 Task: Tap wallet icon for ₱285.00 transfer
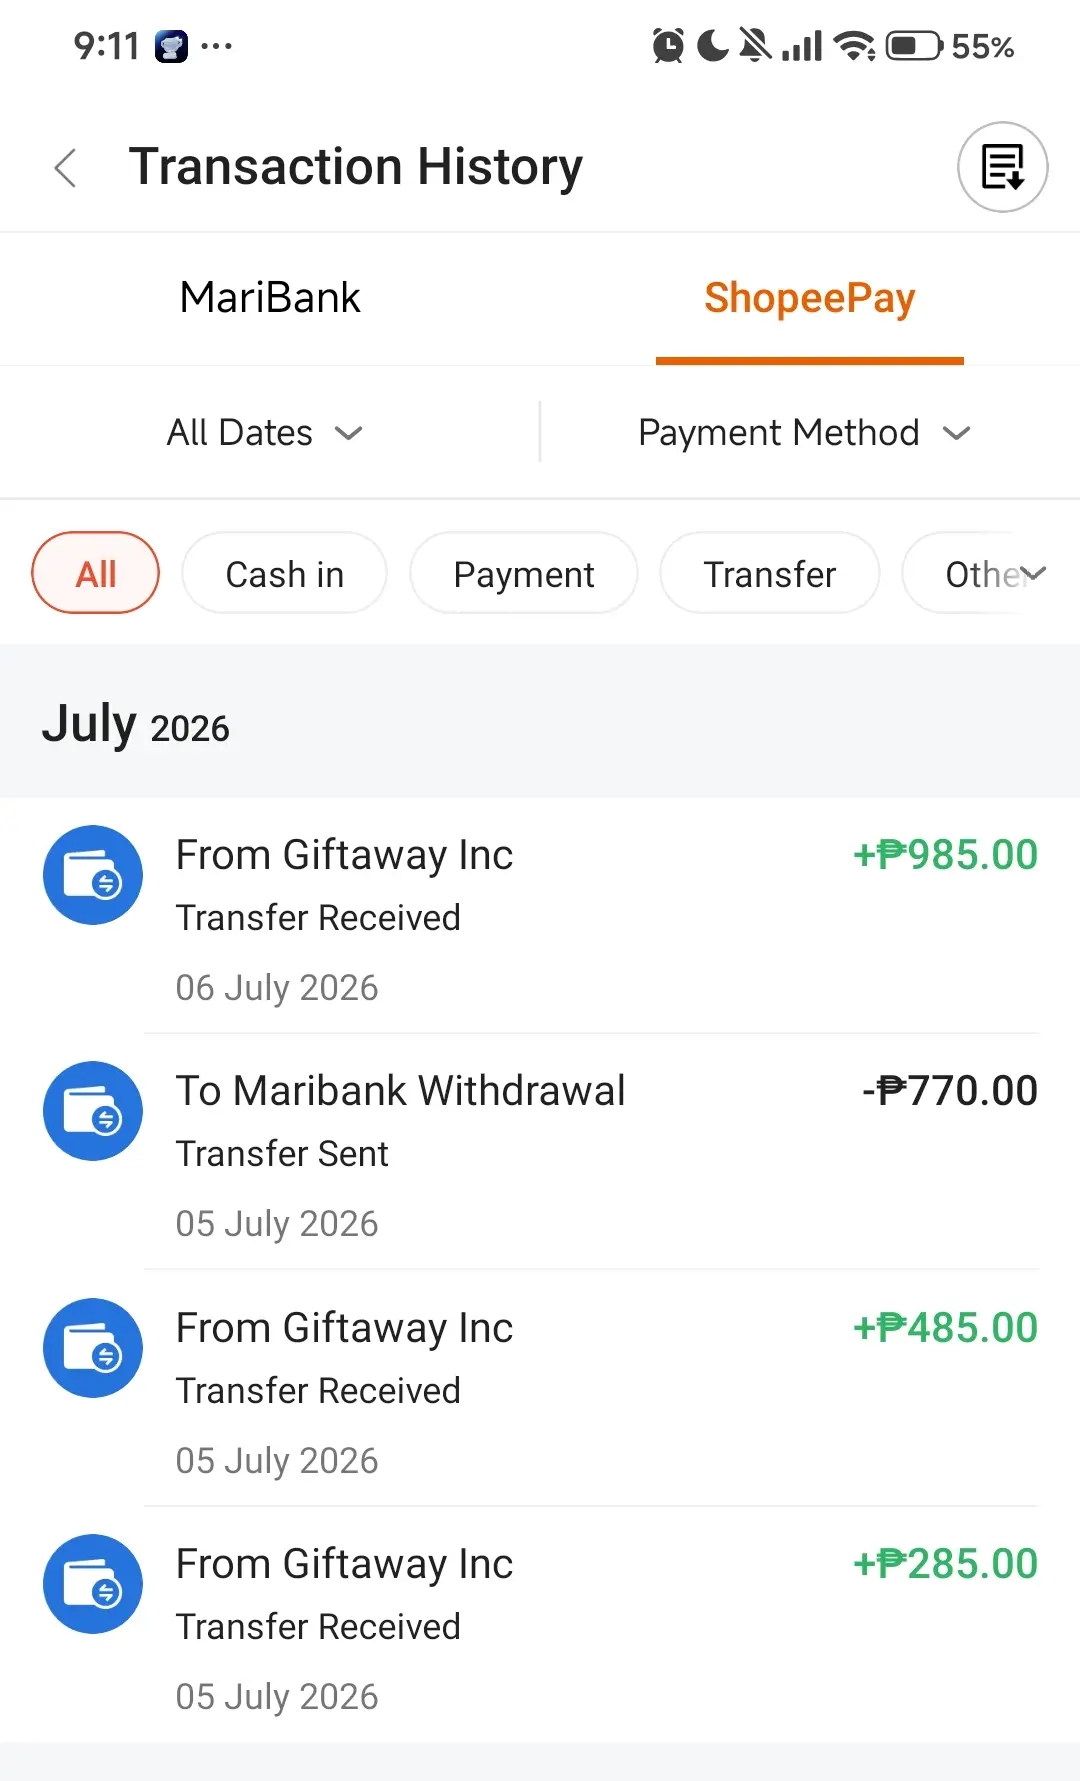coord(93,1584)
